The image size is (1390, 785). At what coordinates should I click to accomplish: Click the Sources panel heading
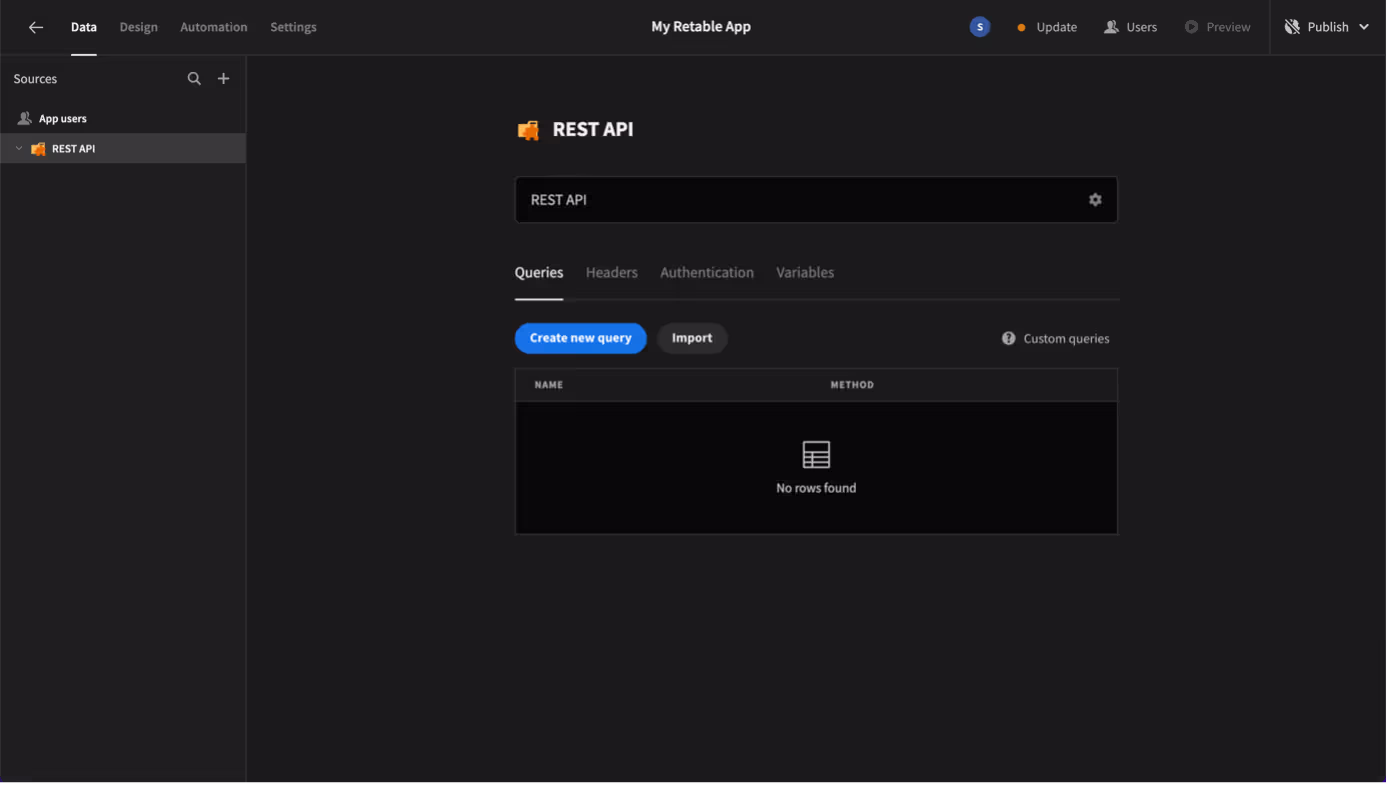[x=35, y=79]
